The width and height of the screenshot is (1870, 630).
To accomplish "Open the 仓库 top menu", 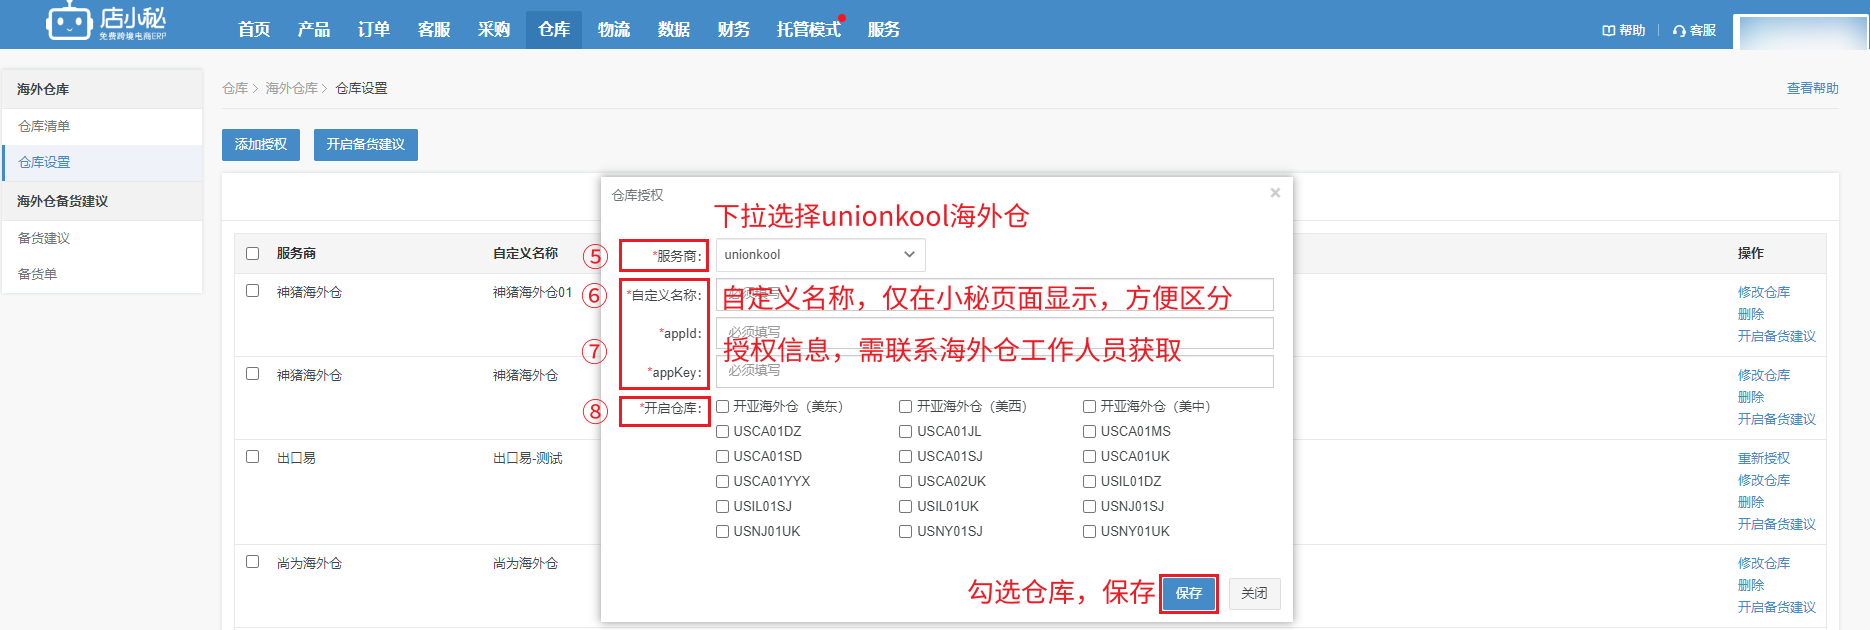I will pos(554,29).
